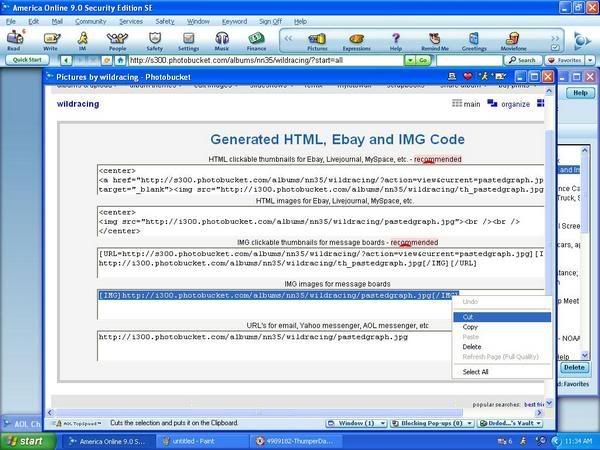Screen dimensions: 600x450
Task: Click the Write mail icon
Action: coord(51,41)
